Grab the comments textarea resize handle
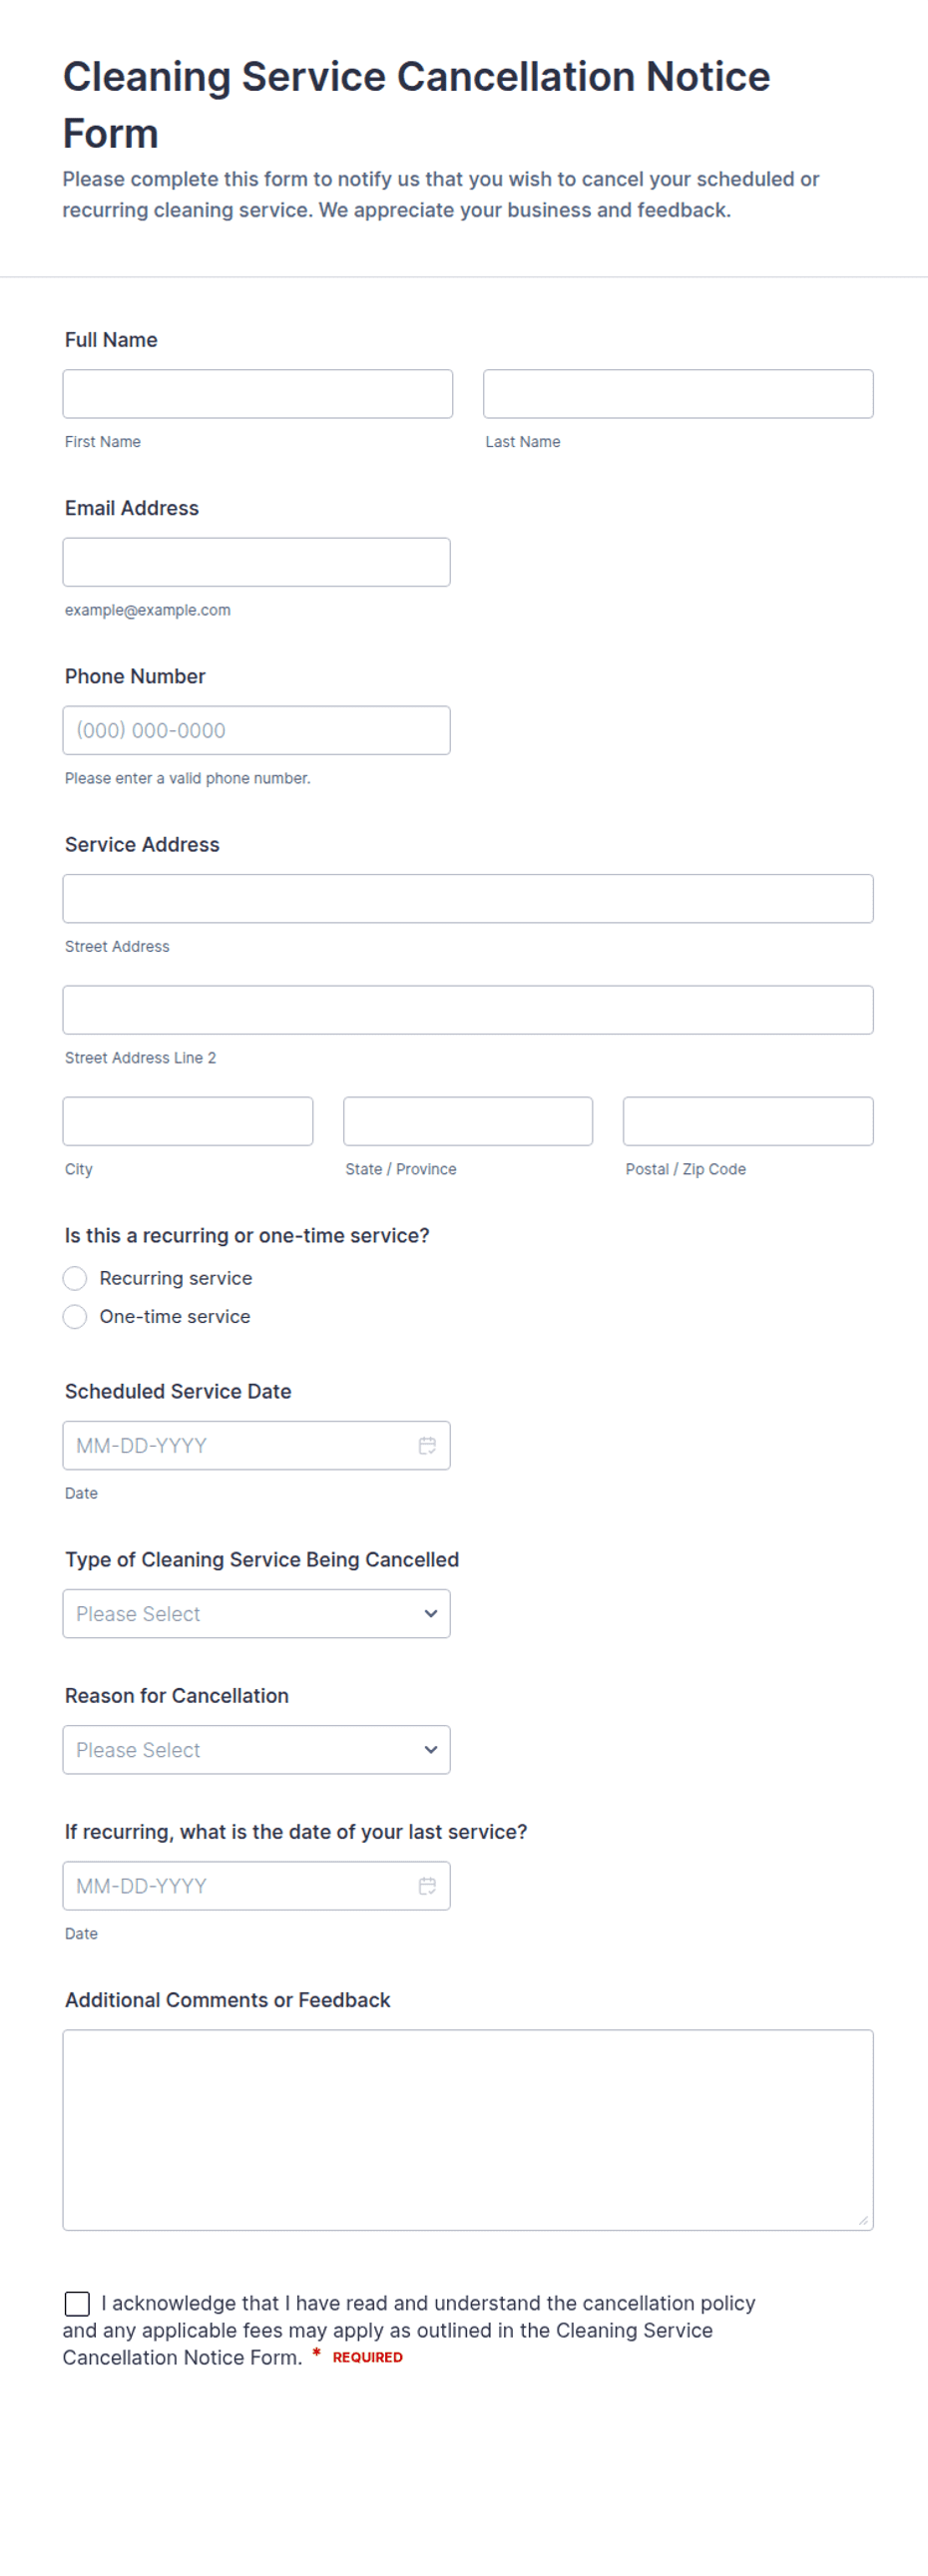Viewport: 928px width, 2576px height. point(863,2220)
